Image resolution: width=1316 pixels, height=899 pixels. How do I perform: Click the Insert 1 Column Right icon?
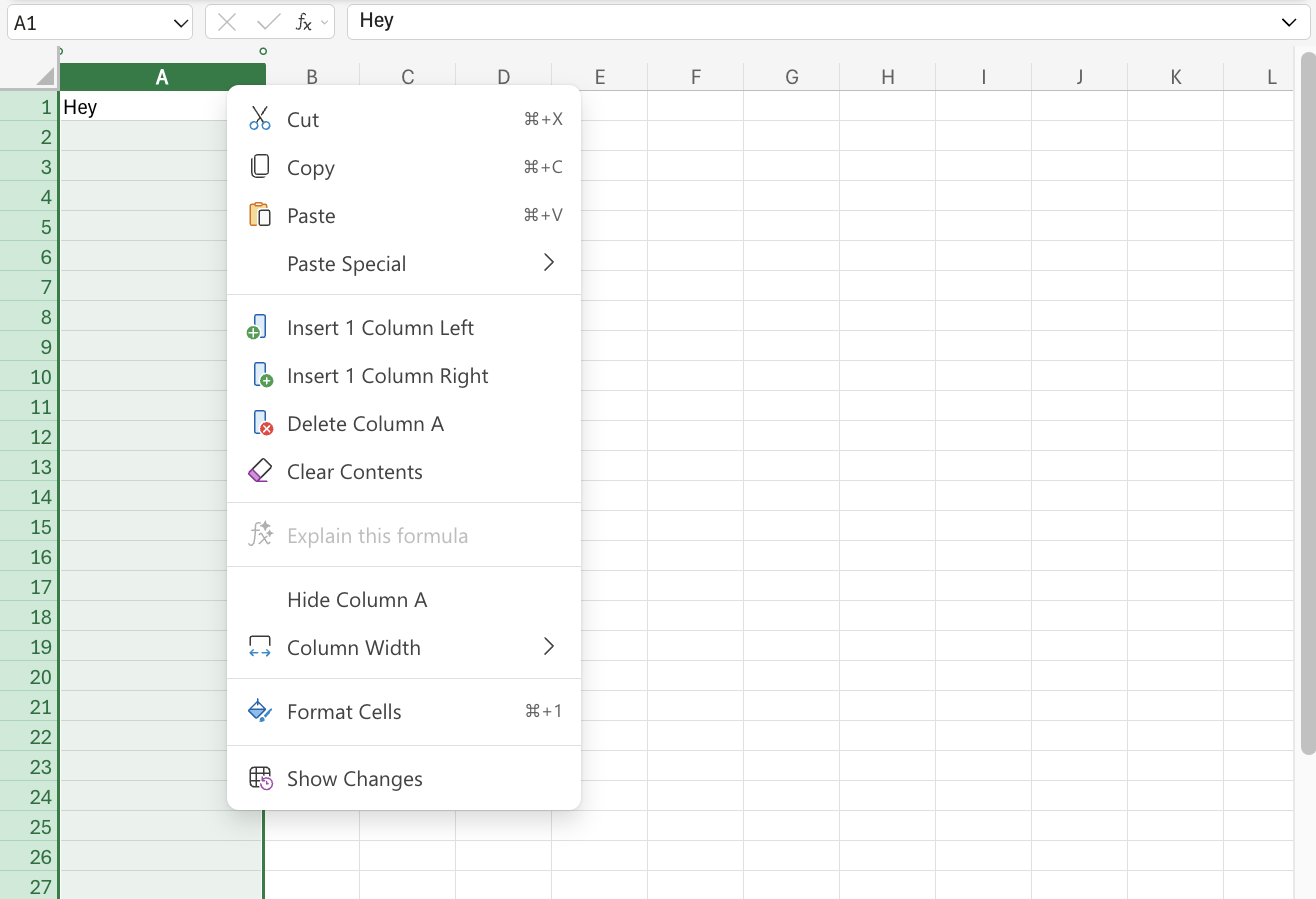click(x=261, y=375)
